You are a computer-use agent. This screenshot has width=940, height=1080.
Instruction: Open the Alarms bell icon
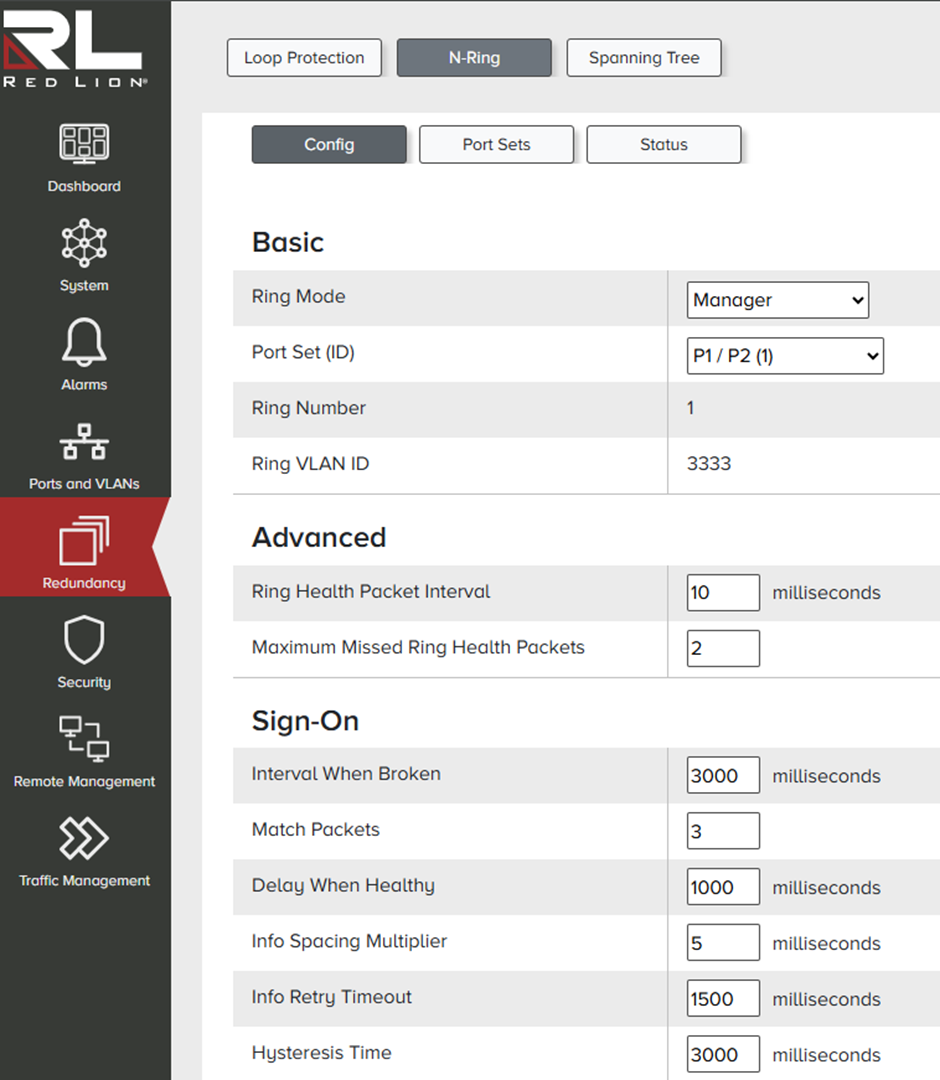84,343
